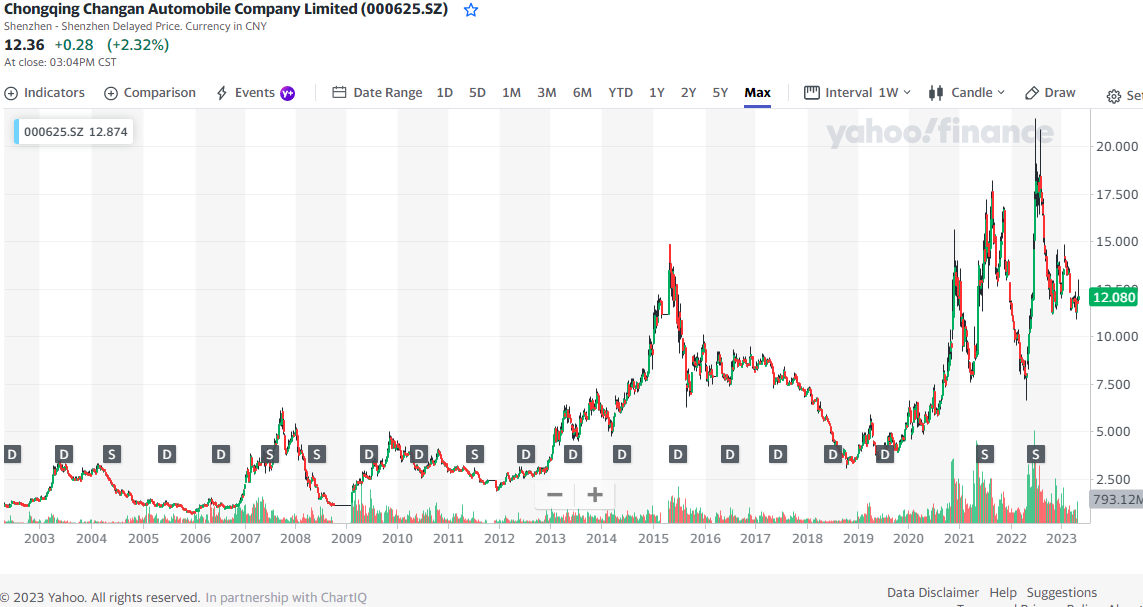Viewport: 1143px width, 607px height.
Task: Open the Date Range picker
Action: pyautogui.click(x=378, y=93)
